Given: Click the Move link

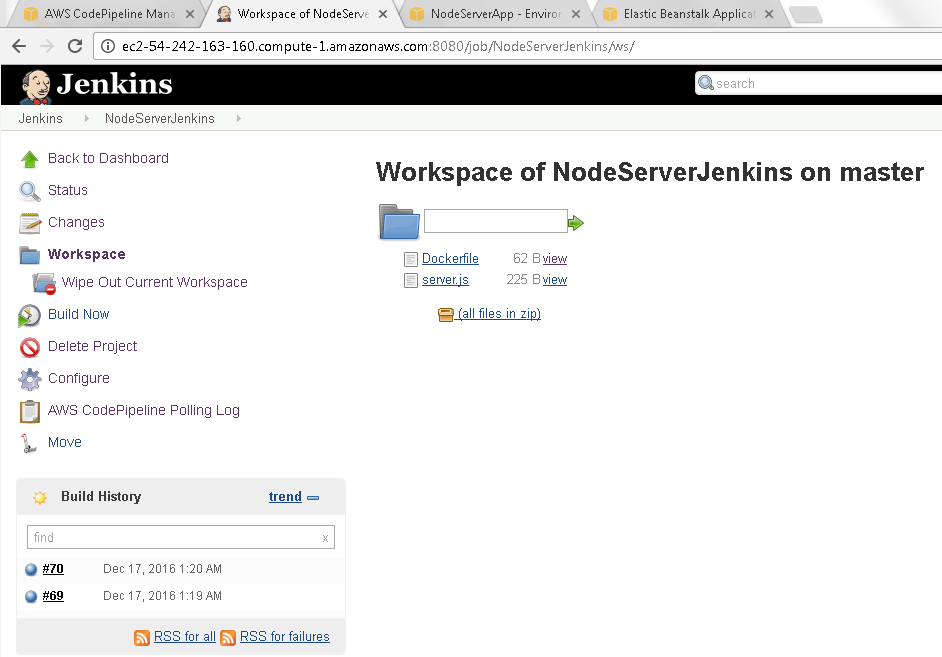Looking at the screenshot, I should (x=65, y=443).
